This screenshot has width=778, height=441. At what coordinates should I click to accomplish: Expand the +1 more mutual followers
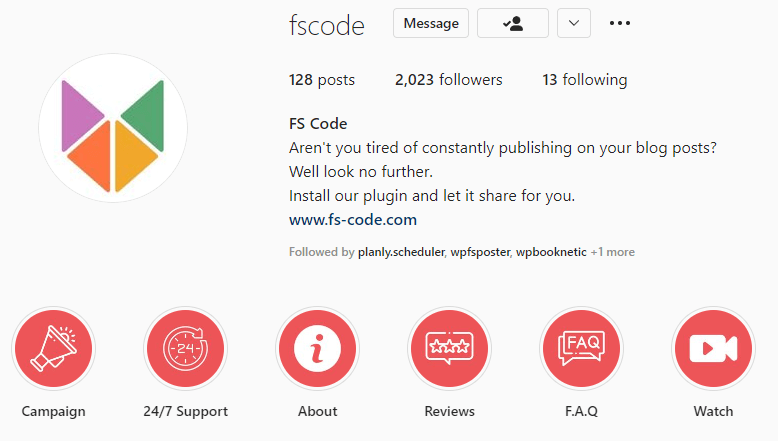click(613, 252)
